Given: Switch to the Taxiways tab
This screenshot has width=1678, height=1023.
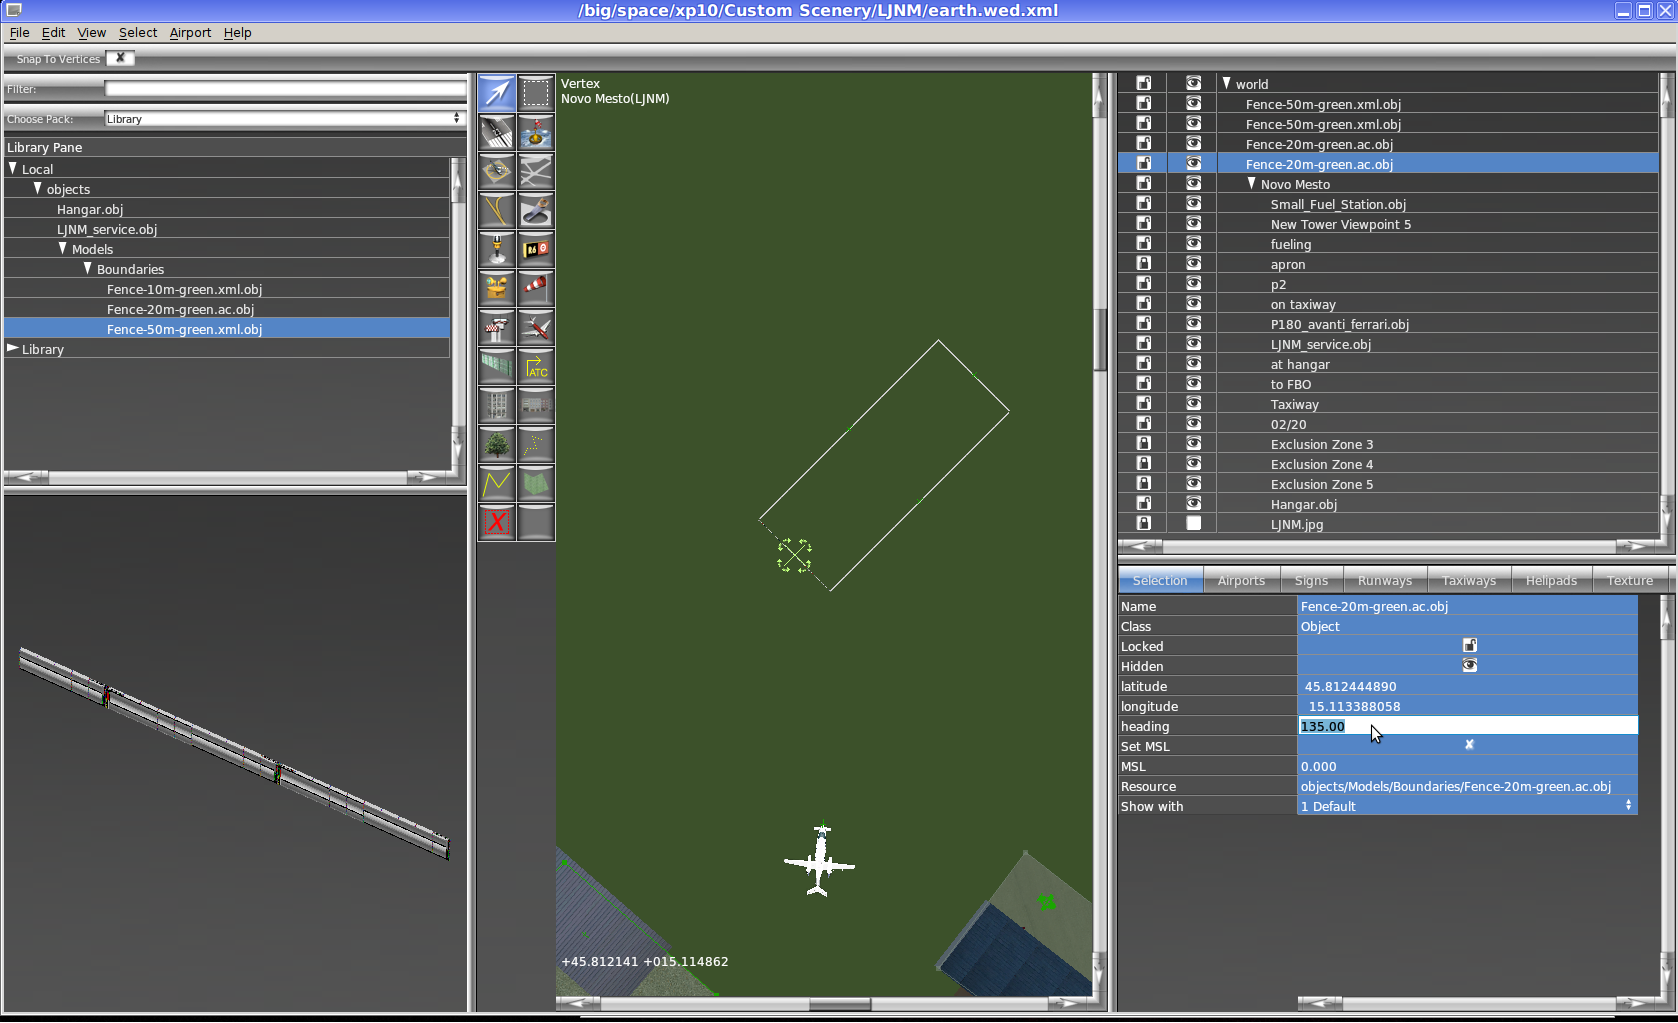Looking at the screenshot, I should [1468, 581].
